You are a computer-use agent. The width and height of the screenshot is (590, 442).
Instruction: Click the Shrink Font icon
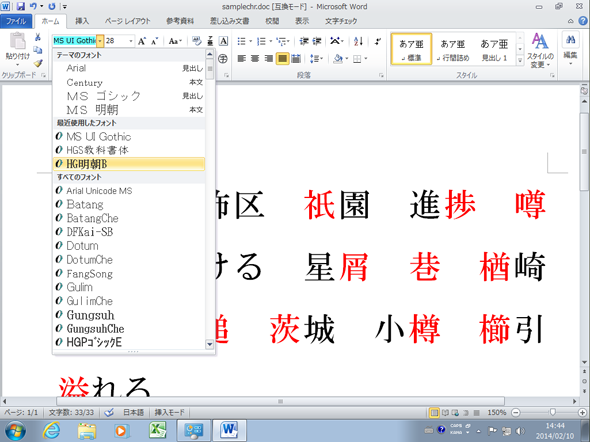coord(155,41)
